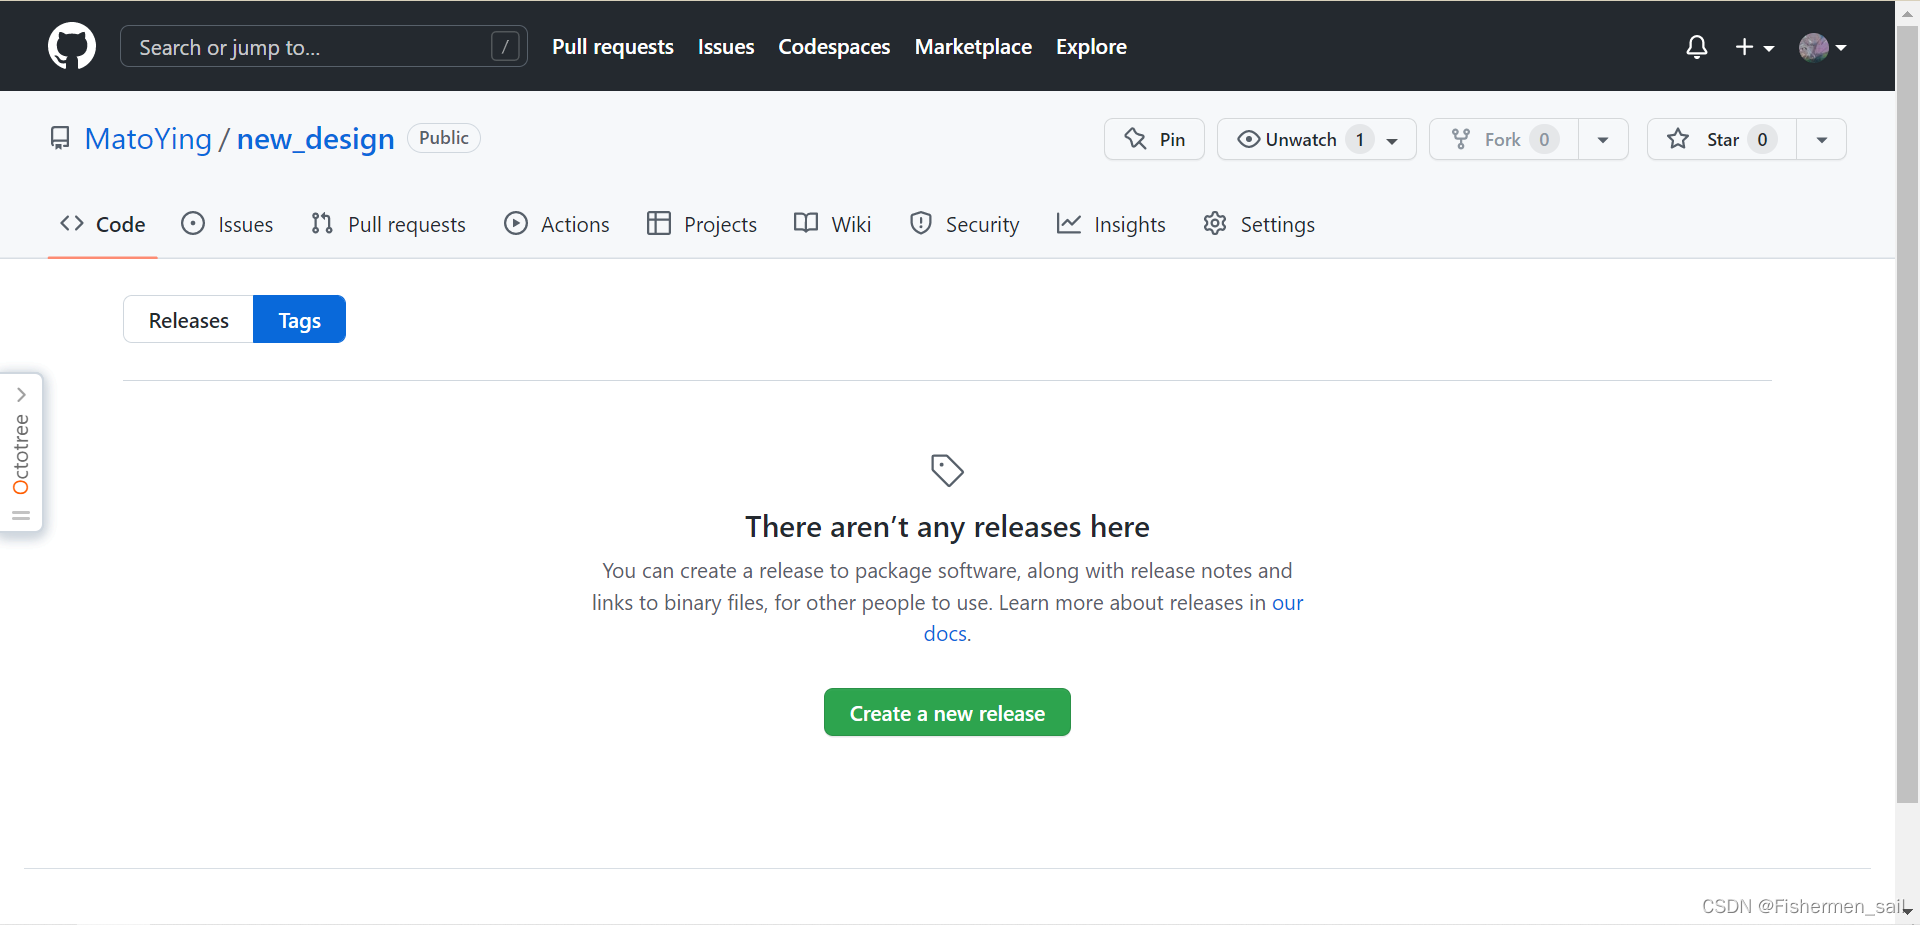The width and height of the screenshot is (1920, 925).
Task: Switch to the repository Pull requests tab
Action: (x=388, y=224)
